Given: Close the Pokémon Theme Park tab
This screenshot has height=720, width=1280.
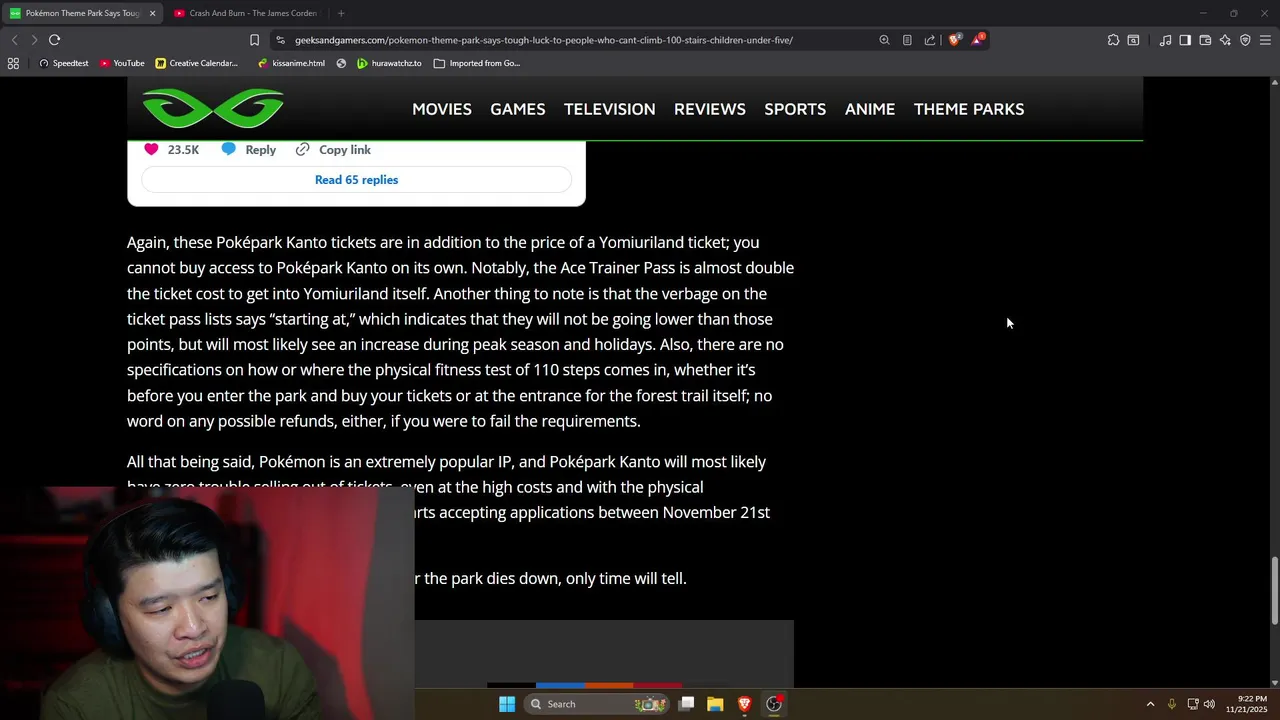Looking at the screenshot, I should [153, 13].
